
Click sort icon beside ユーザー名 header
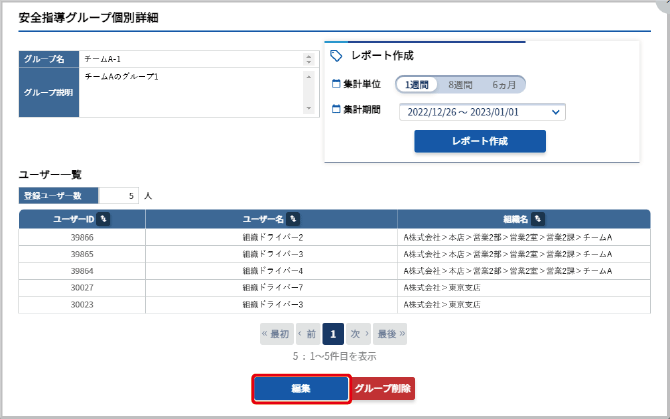[x=293, y=218]
